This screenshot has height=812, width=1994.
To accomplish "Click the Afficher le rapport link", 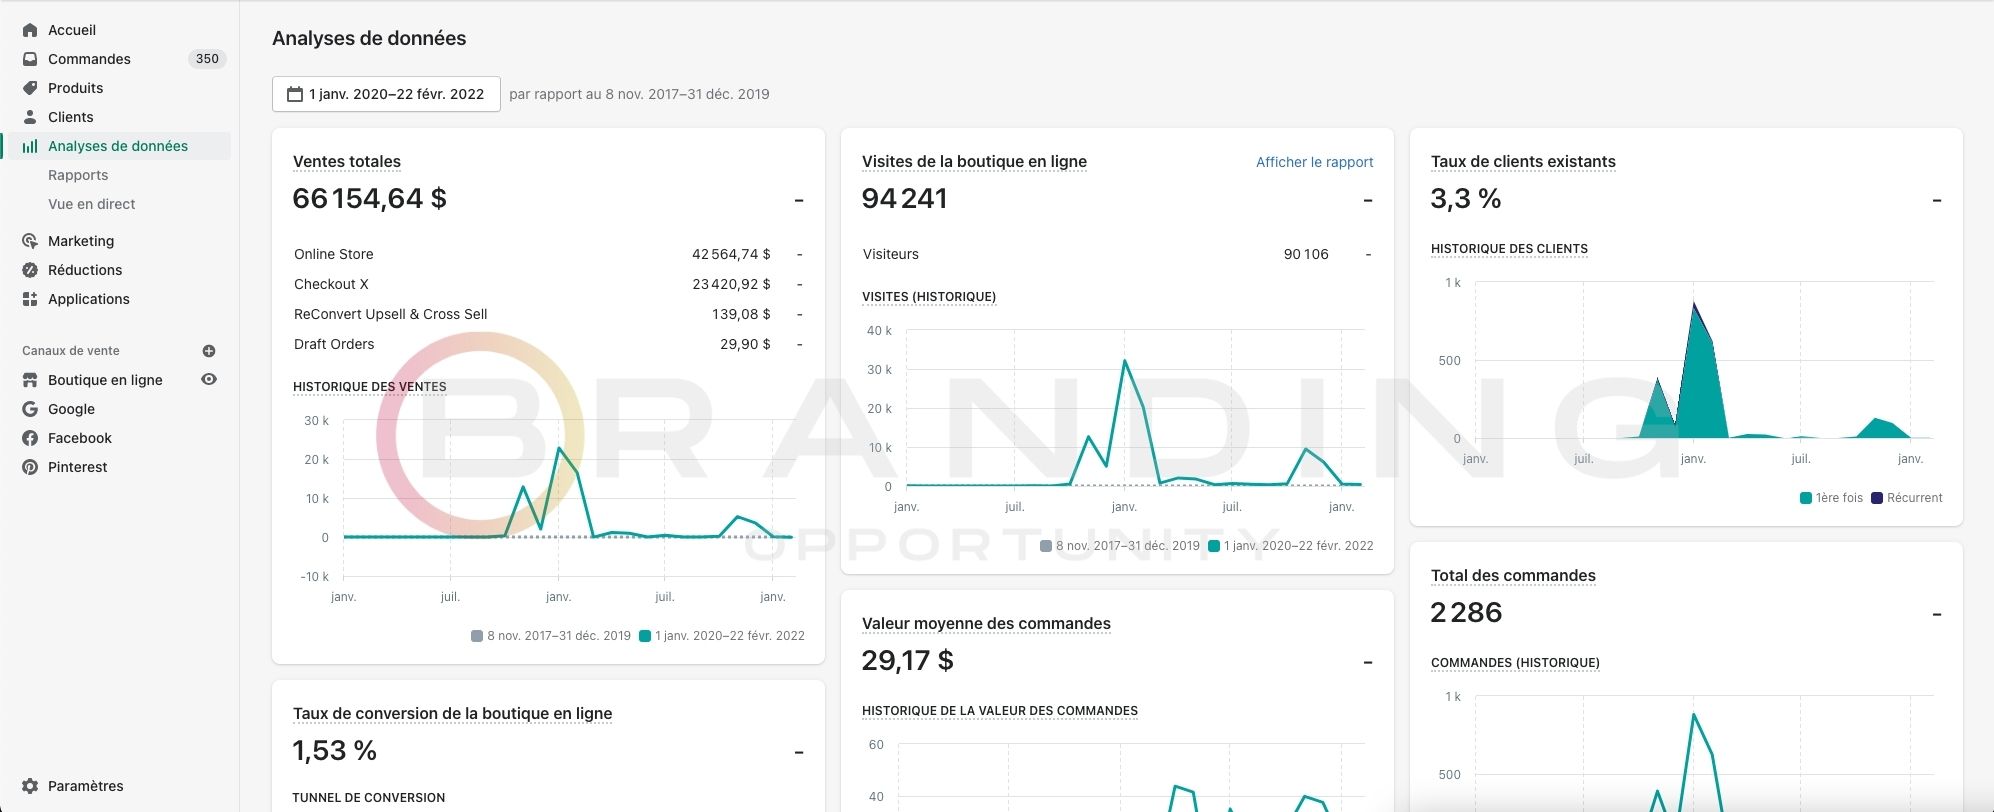I will coord(1315,162).
